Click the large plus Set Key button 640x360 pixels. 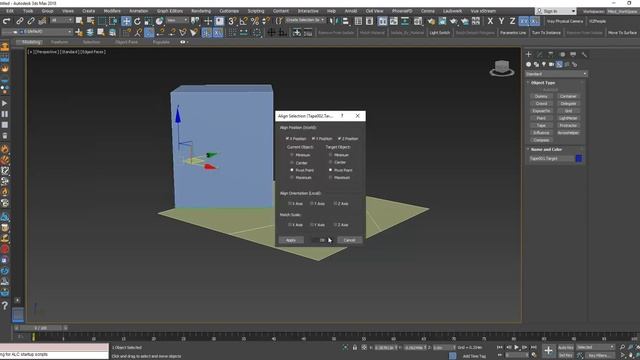click(549, 350)
